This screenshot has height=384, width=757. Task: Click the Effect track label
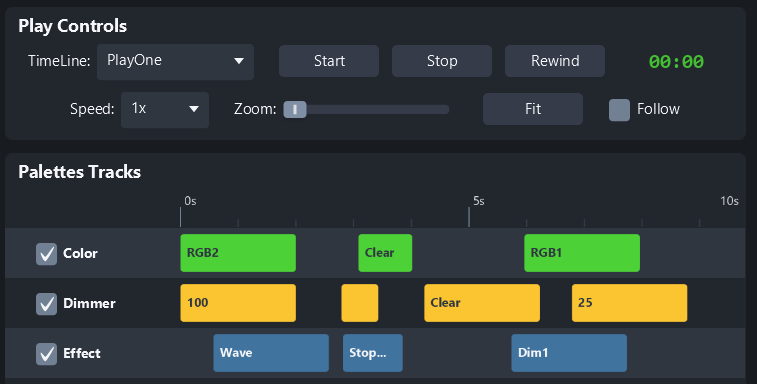82,354
